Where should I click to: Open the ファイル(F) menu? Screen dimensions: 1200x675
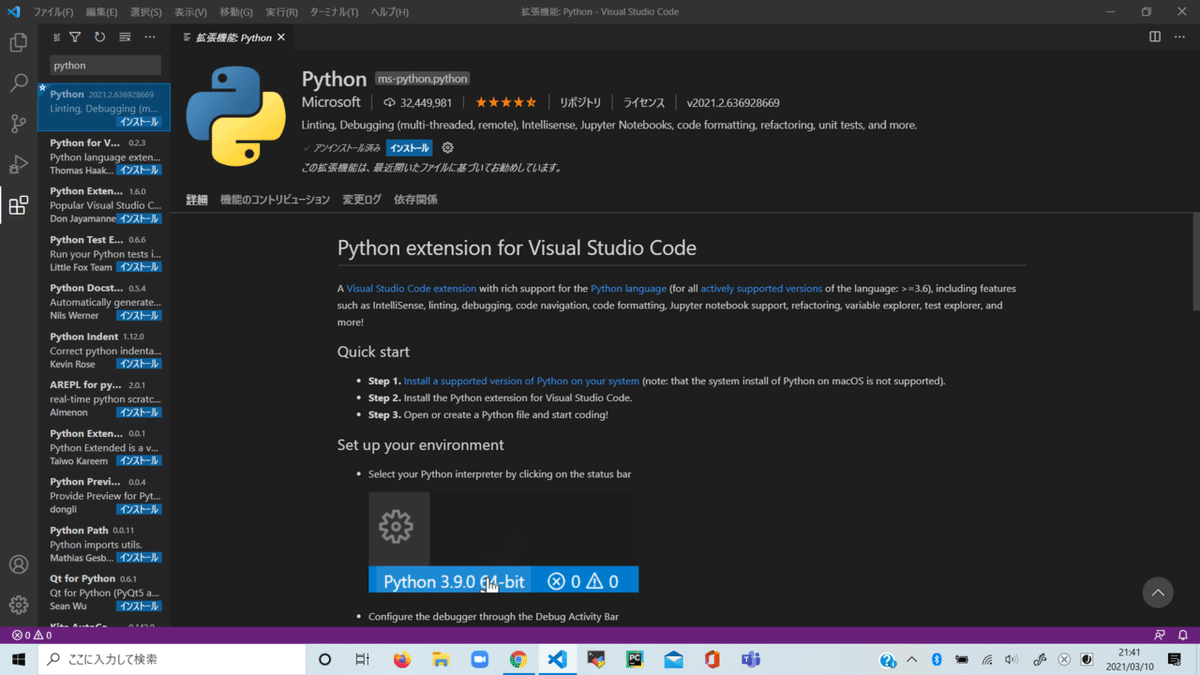(53, 12)
